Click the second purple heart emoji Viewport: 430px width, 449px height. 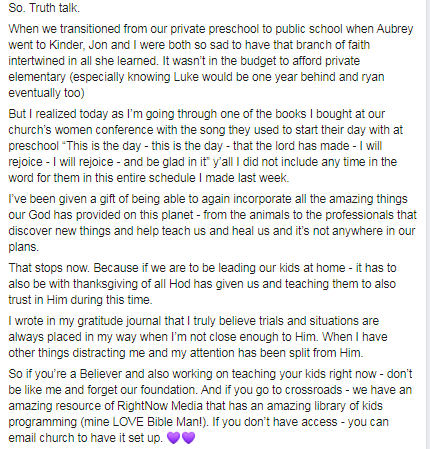(188, 437)
